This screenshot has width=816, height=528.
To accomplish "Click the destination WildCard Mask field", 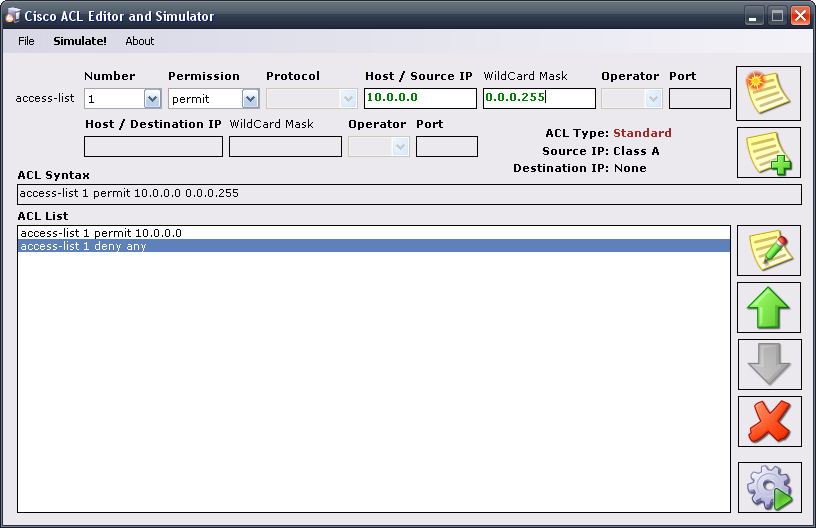I will point(285,146).
